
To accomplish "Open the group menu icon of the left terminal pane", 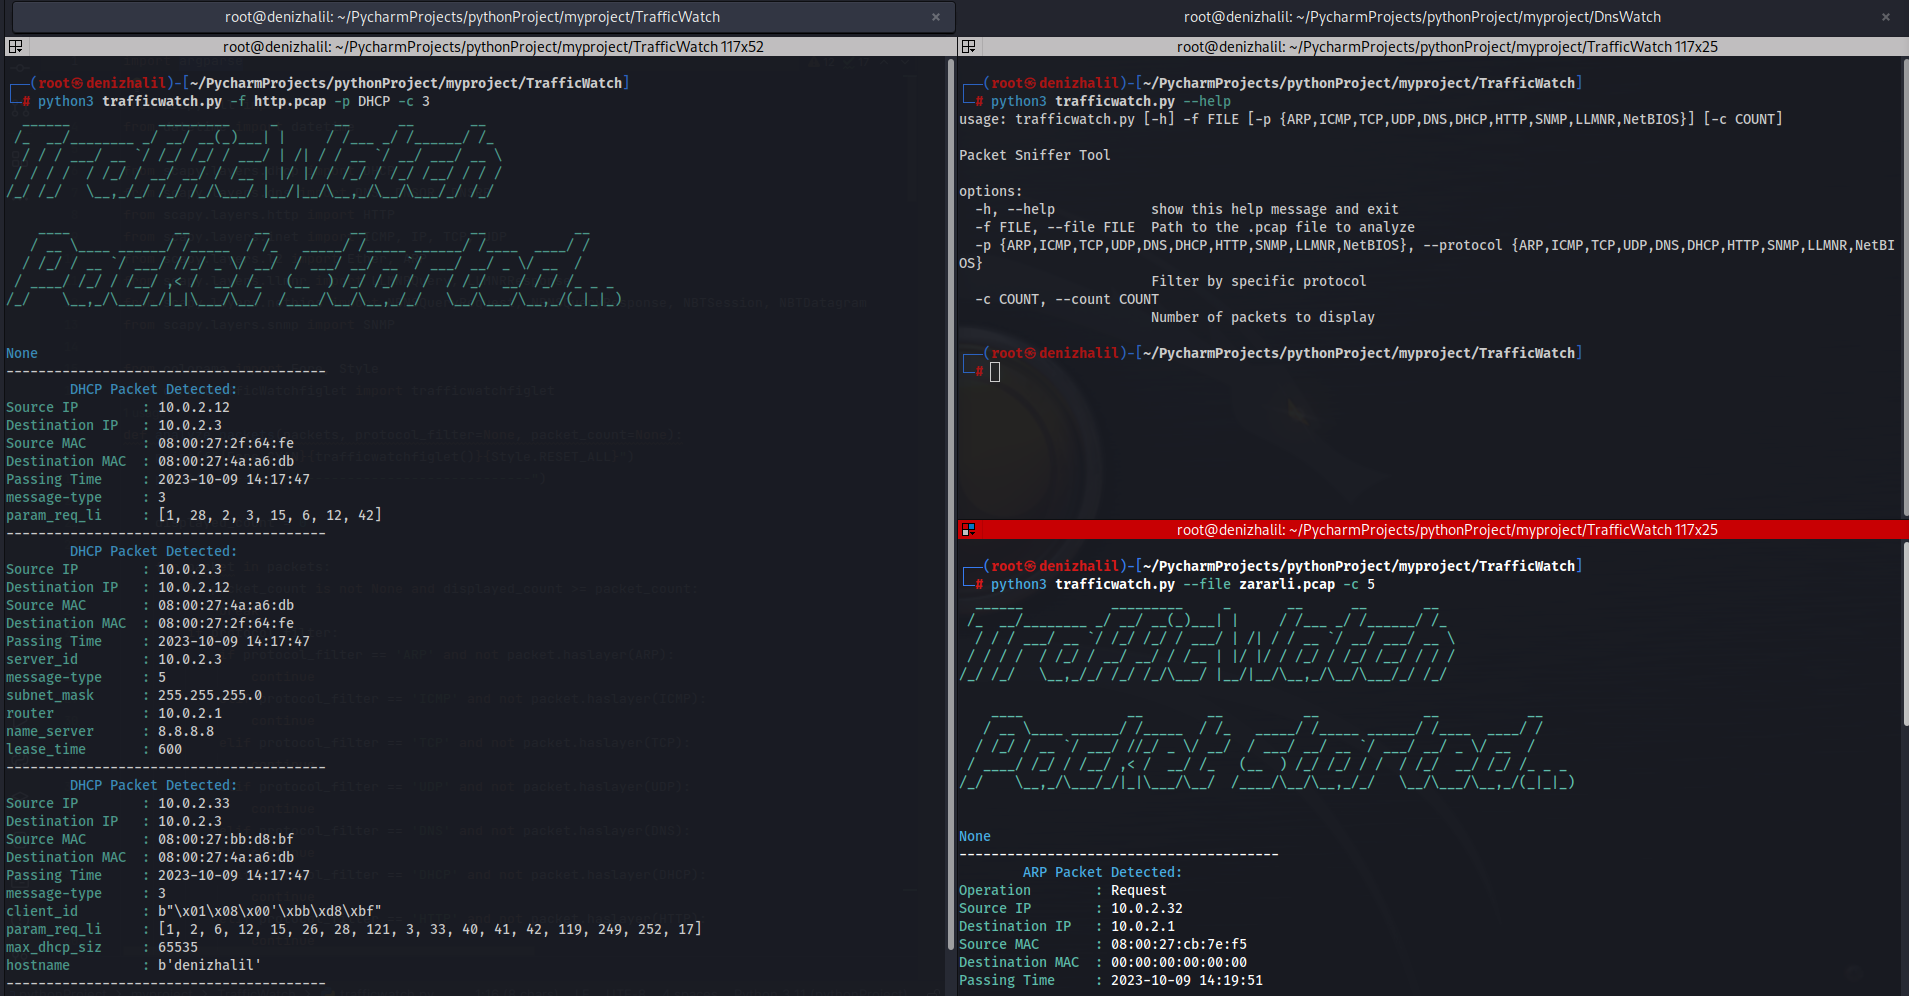I will (x=15, y=47).
